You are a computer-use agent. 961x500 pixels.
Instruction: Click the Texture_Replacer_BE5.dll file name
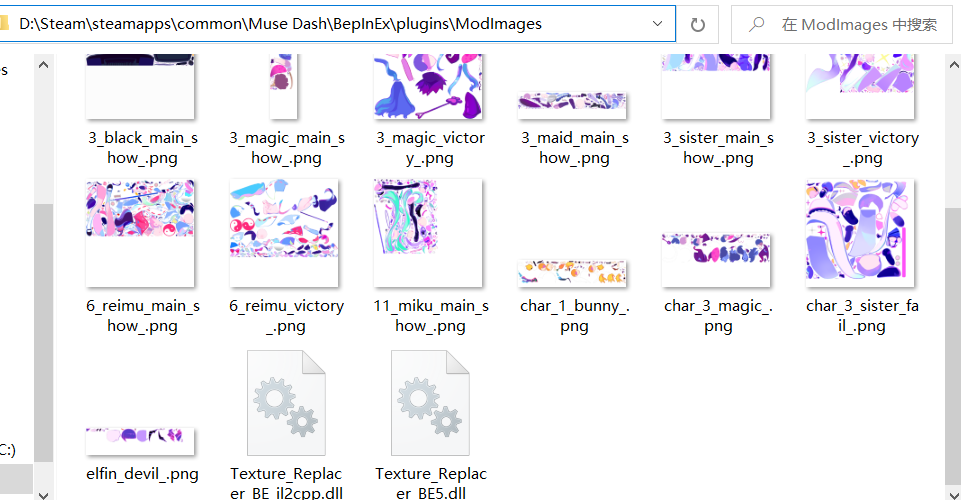coord(430,482)
